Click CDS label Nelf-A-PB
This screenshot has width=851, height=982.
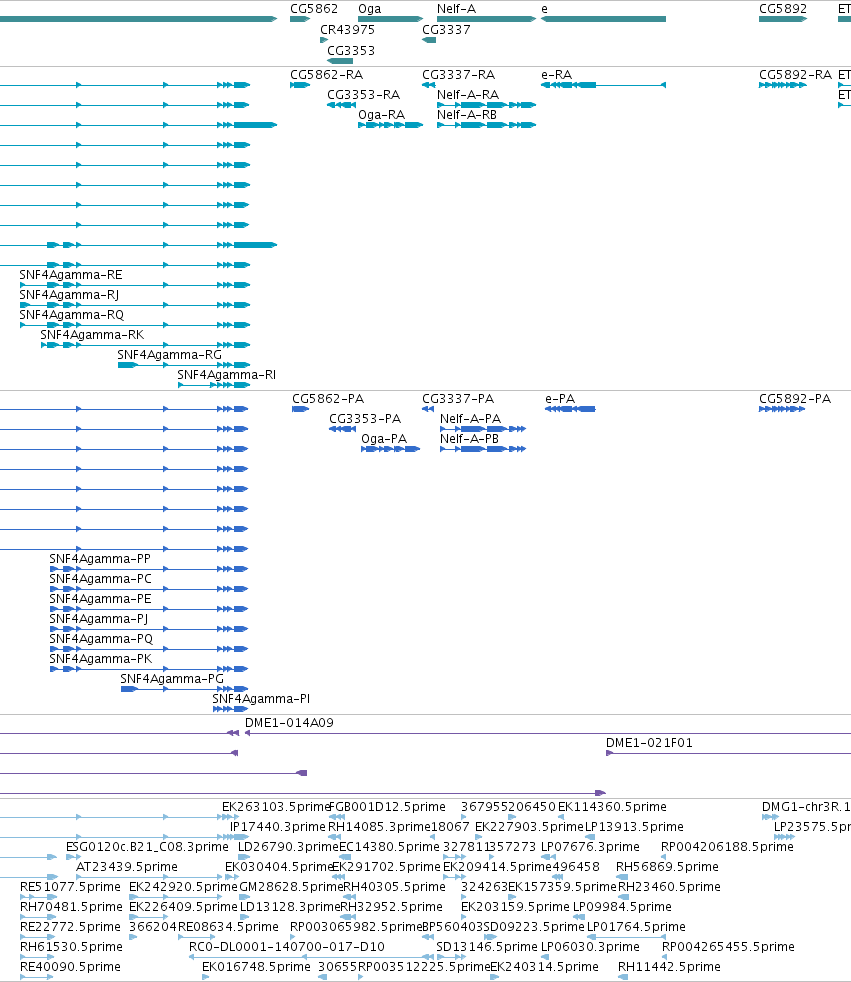pos(469,439)
